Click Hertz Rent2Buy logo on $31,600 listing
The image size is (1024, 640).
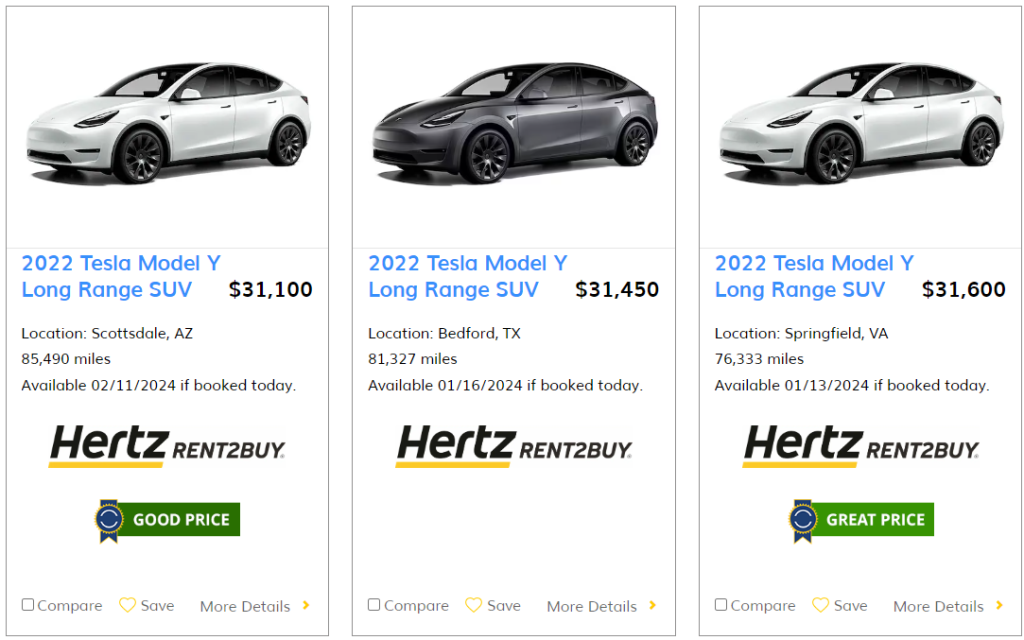click(x=861, y=446)
